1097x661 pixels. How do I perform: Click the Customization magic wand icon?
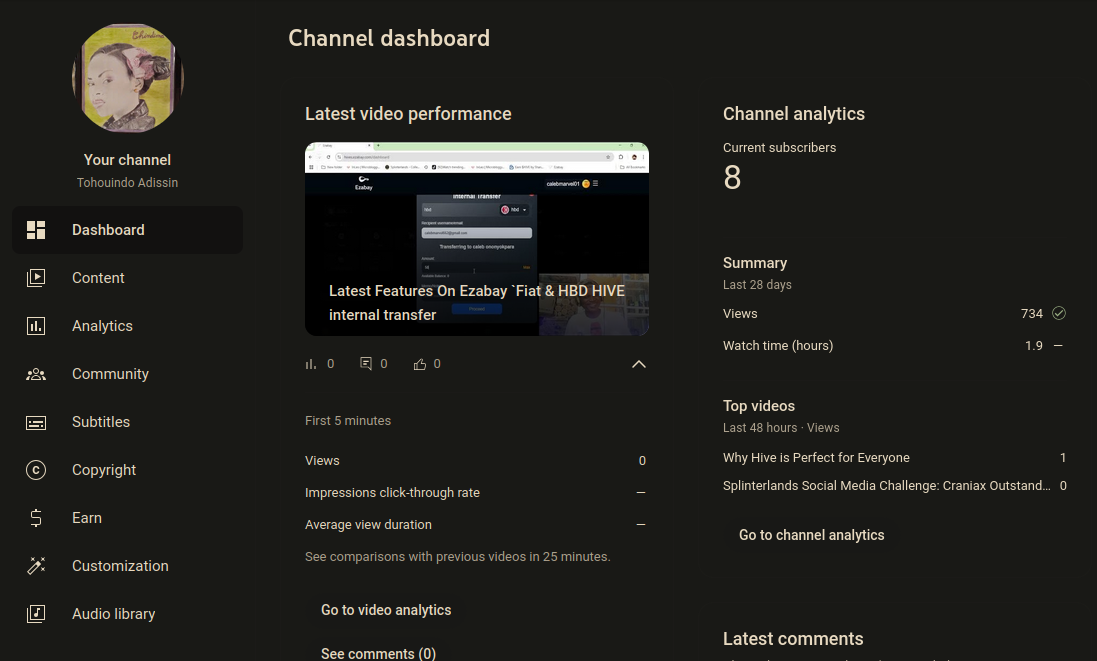(36, 566)
